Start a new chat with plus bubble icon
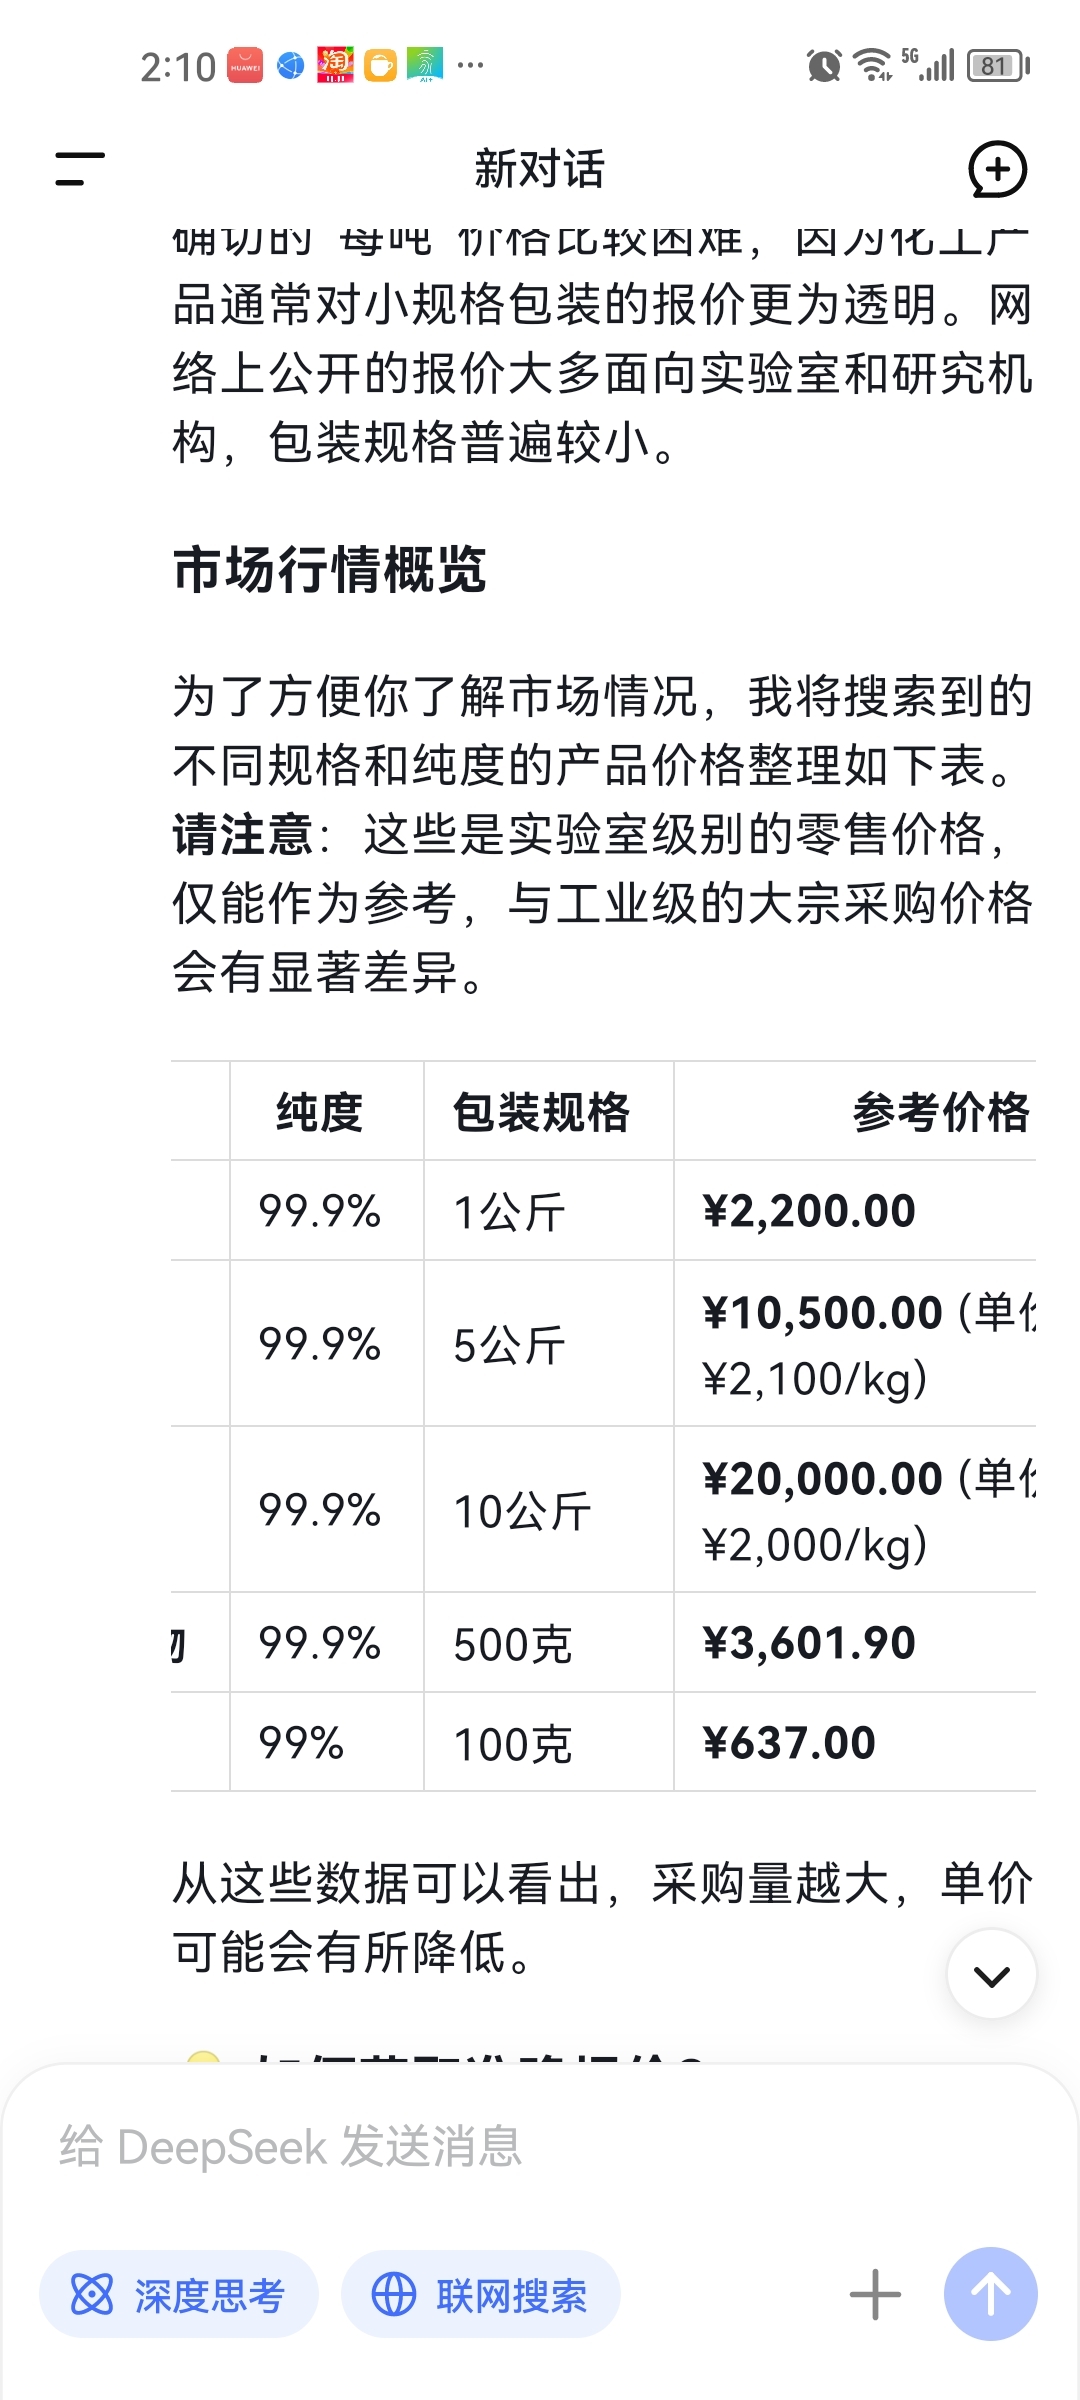The width and height of the screenshot is (1080, 2400). (997, 169)
